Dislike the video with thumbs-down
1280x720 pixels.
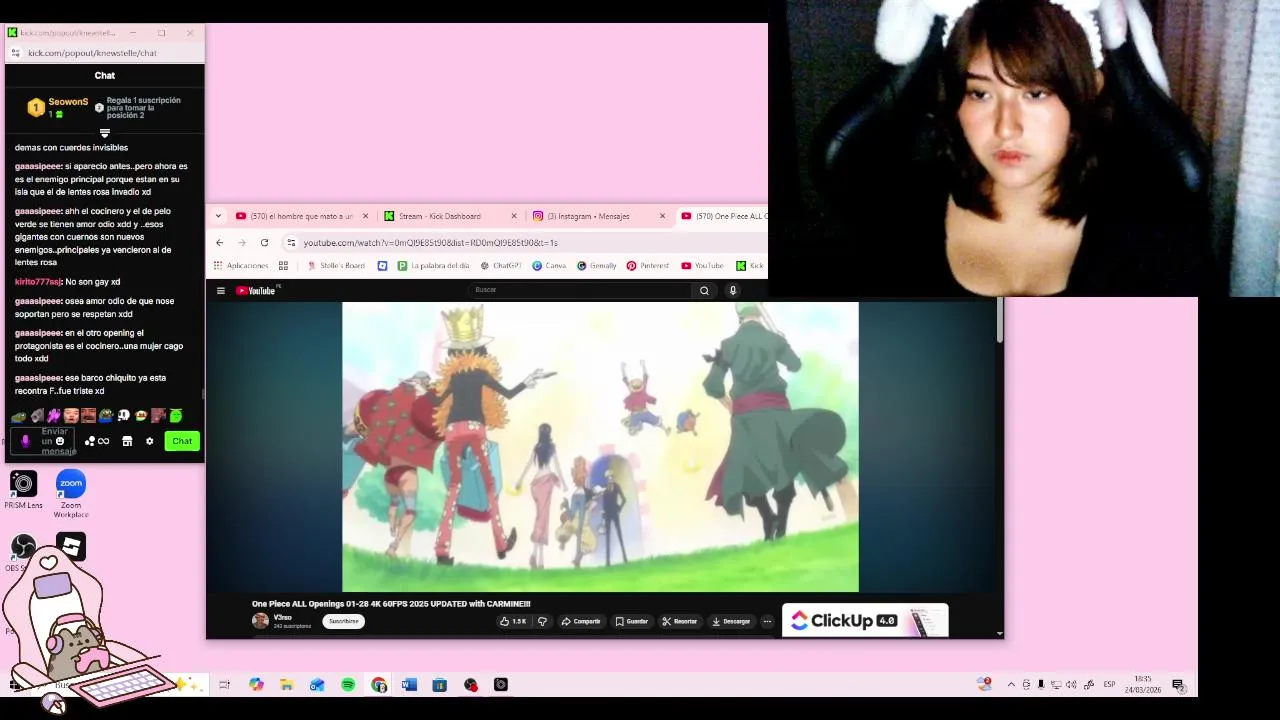pos(542,621)
